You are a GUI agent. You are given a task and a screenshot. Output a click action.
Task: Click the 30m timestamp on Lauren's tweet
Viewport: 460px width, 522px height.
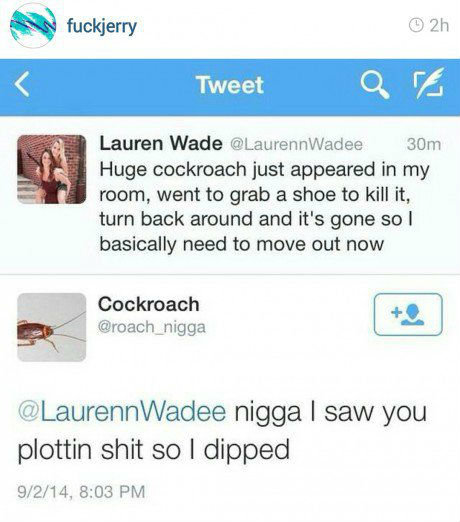[x=424, y=145]
